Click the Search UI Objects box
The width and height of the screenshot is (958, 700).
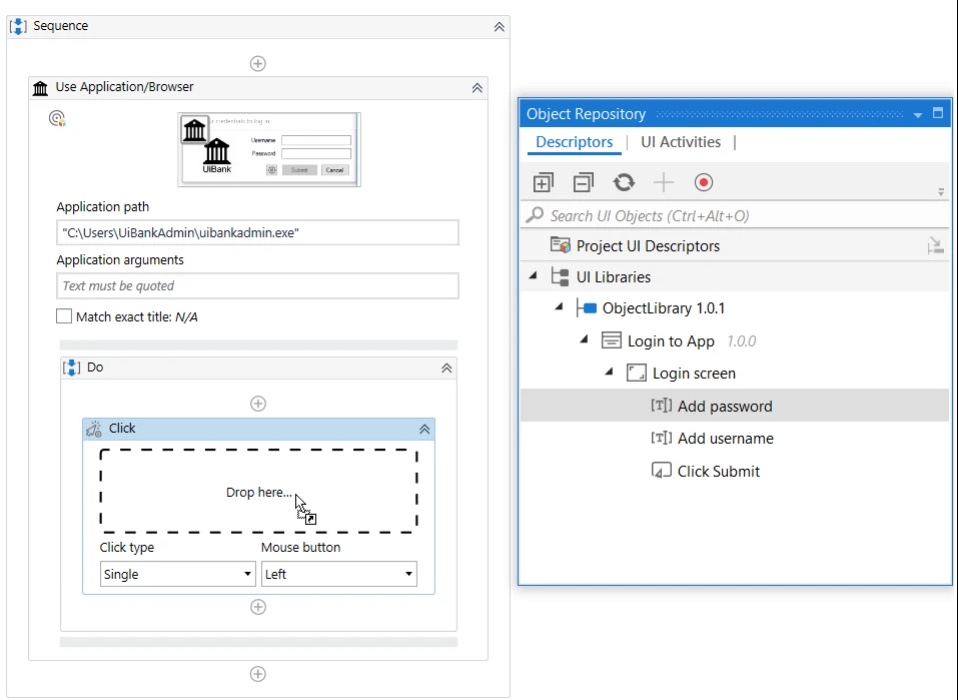coord(735,216)
